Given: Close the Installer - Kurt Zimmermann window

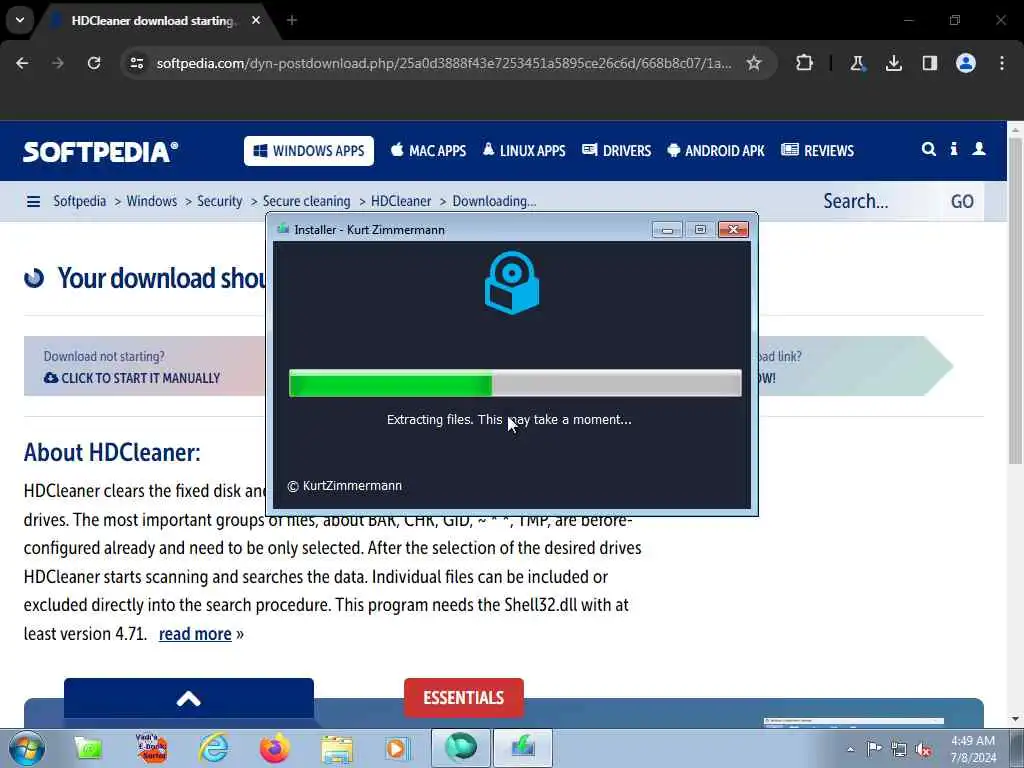Looking at the screenshot, I should coord(733,229).
